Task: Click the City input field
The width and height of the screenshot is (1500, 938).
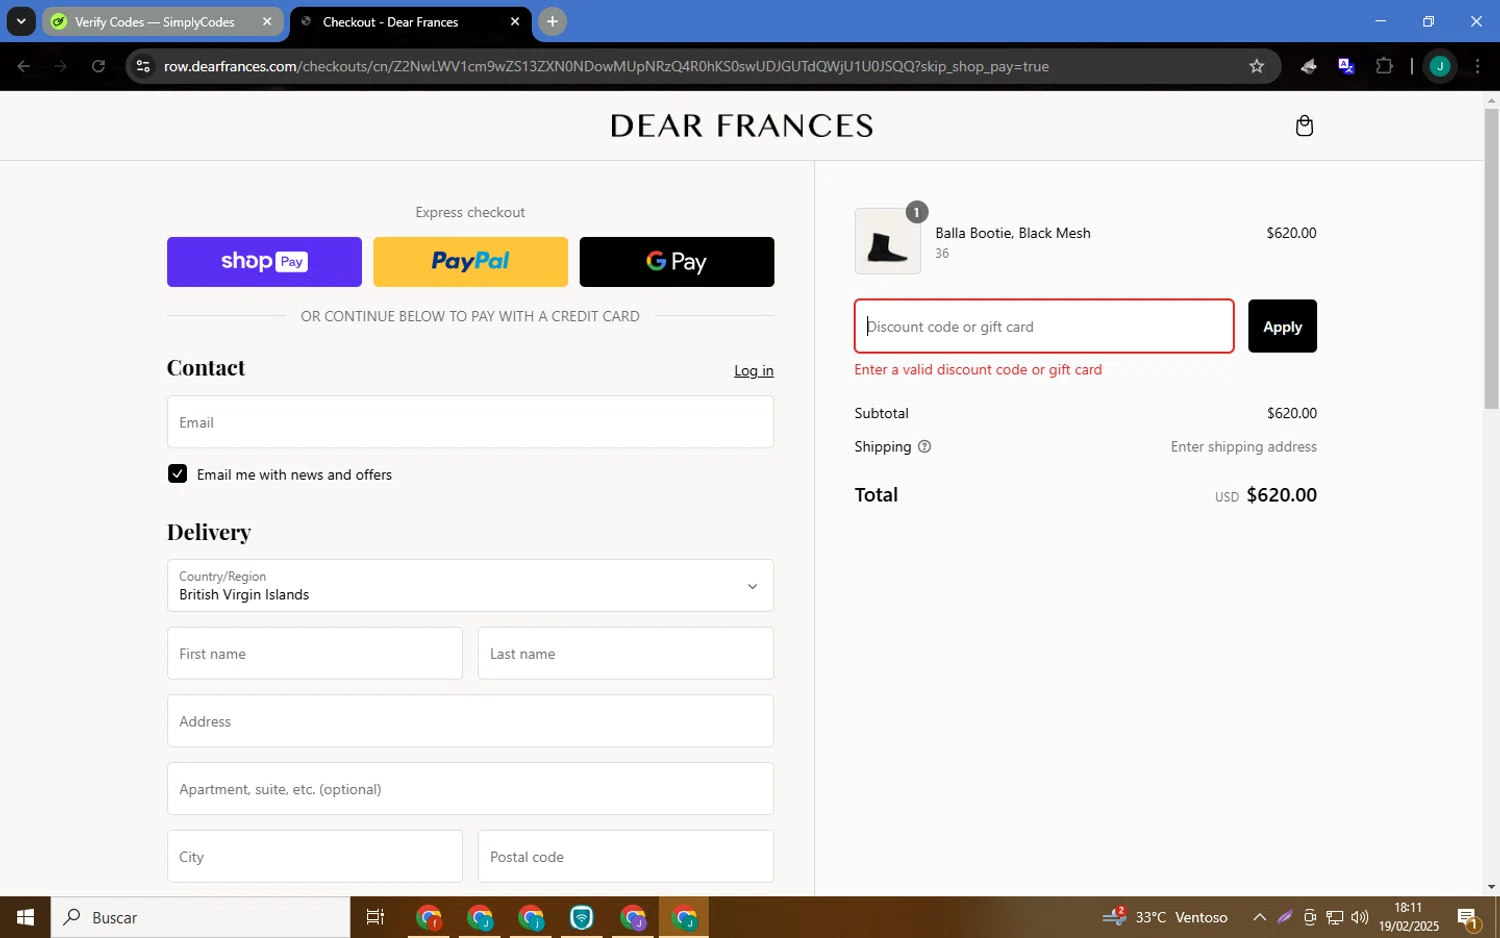Action: [315, 856]
